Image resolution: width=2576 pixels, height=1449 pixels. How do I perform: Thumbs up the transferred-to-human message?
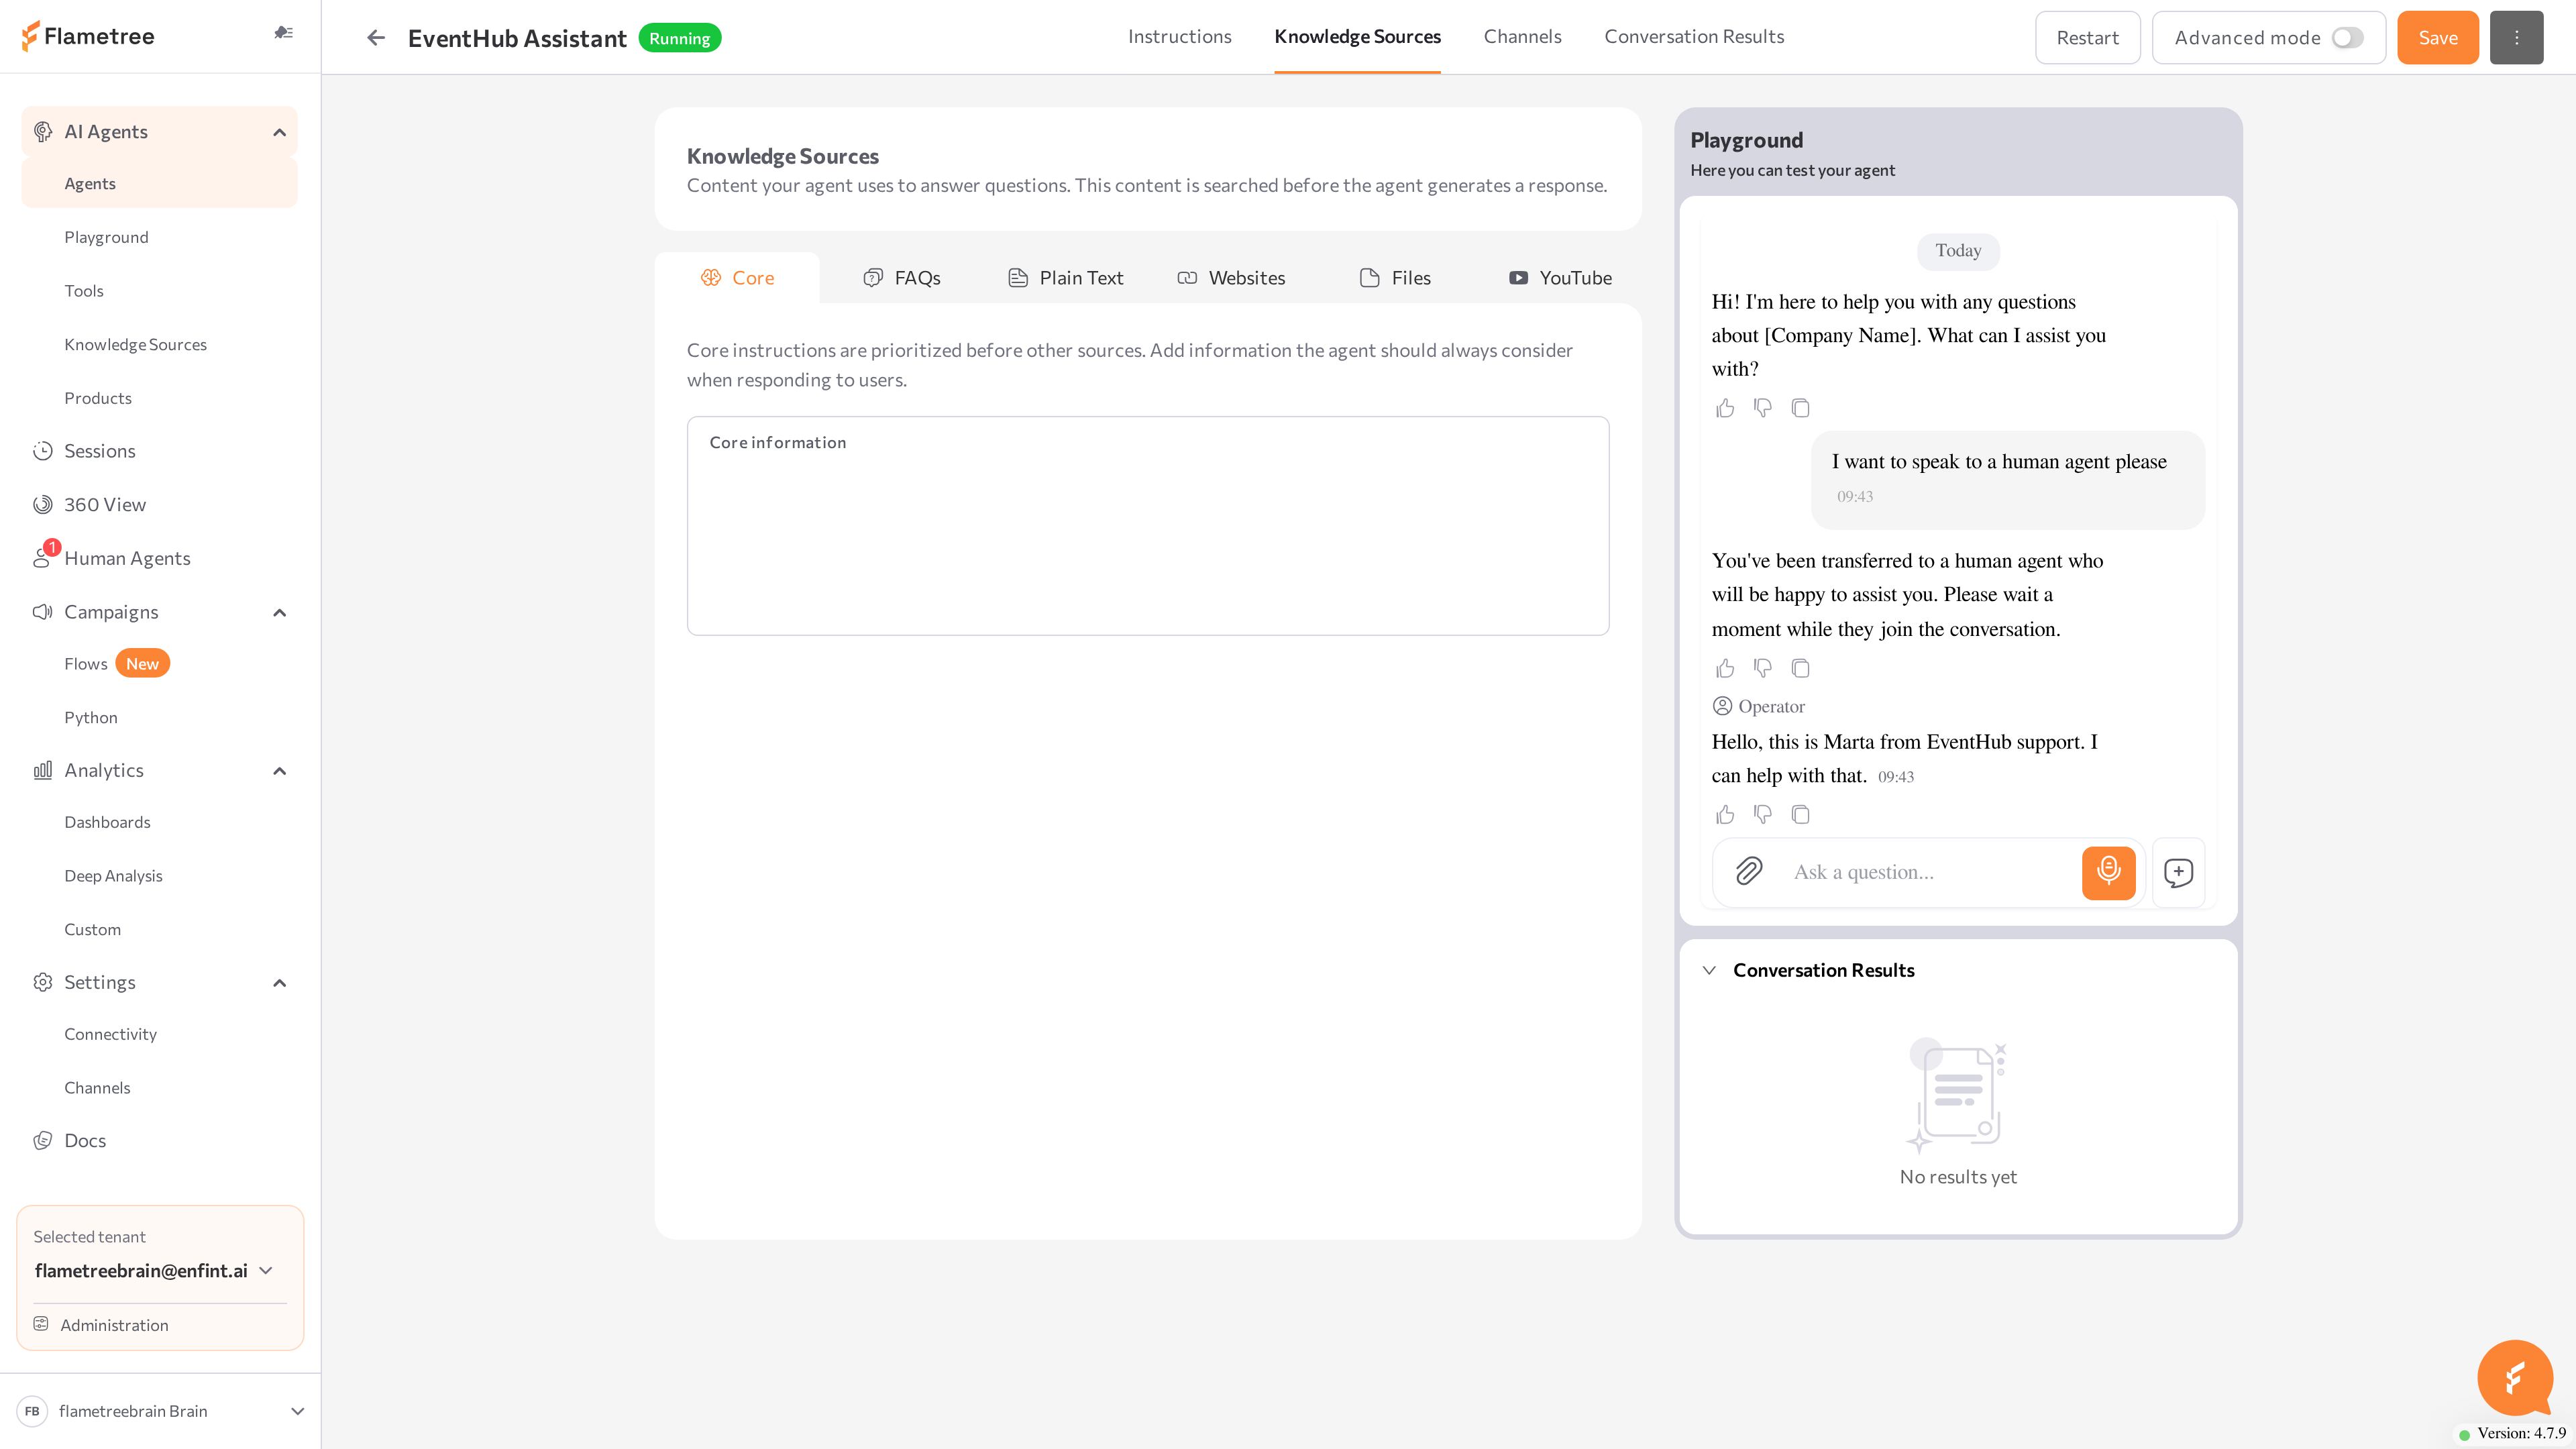(1725, 668)
